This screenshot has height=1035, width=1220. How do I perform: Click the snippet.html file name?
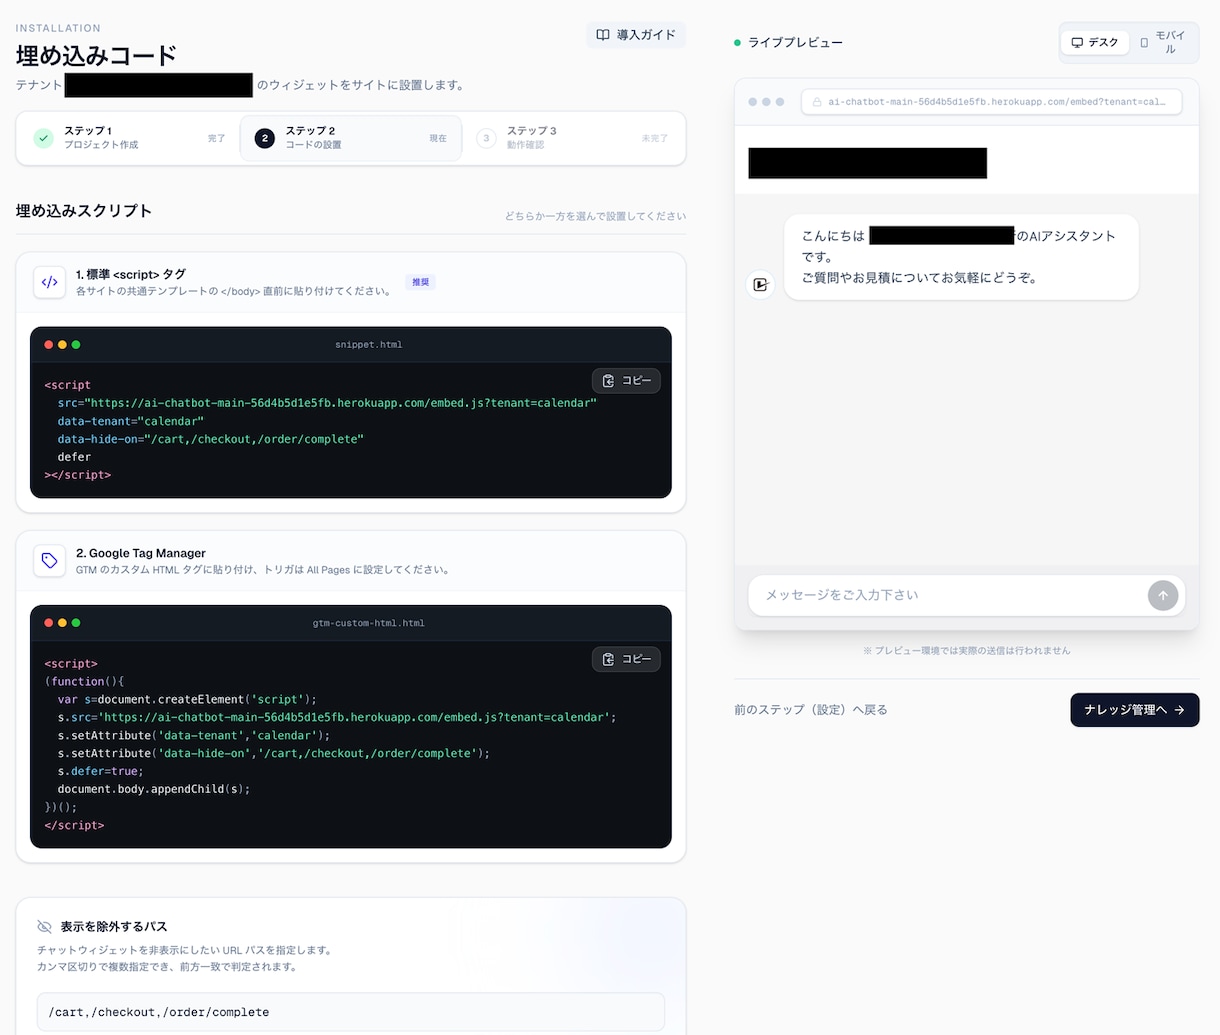click(369, 345)
